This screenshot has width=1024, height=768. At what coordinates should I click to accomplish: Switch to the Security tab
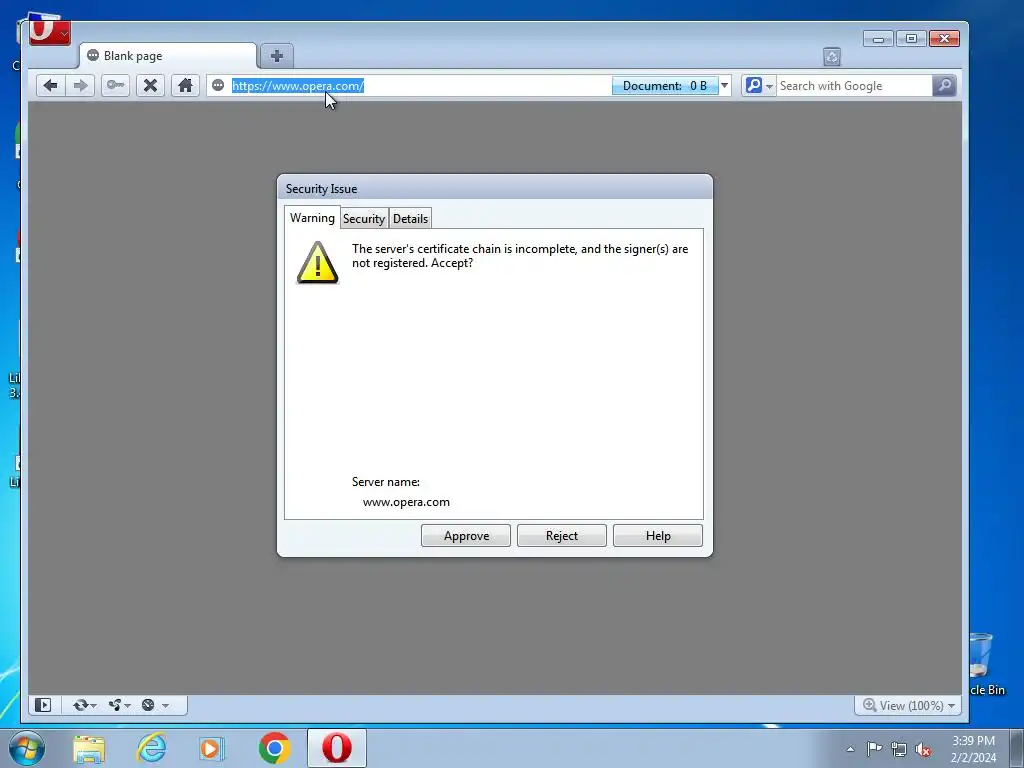364,219
